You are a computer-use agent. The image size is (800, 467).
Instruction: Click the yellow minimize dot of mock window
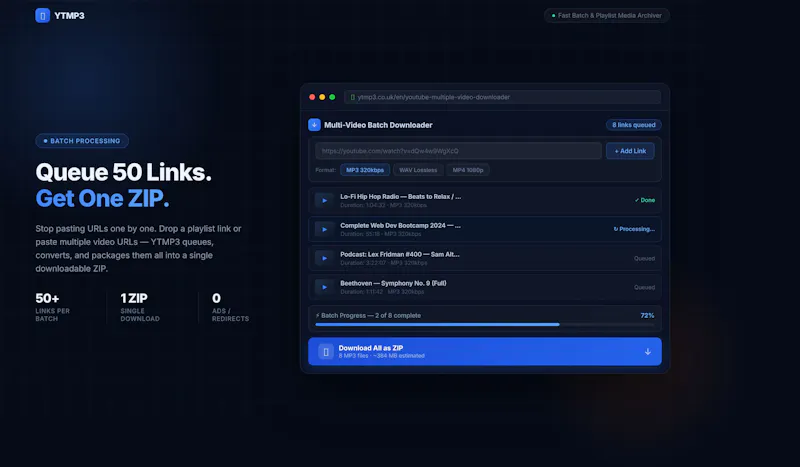coord(322,97)
